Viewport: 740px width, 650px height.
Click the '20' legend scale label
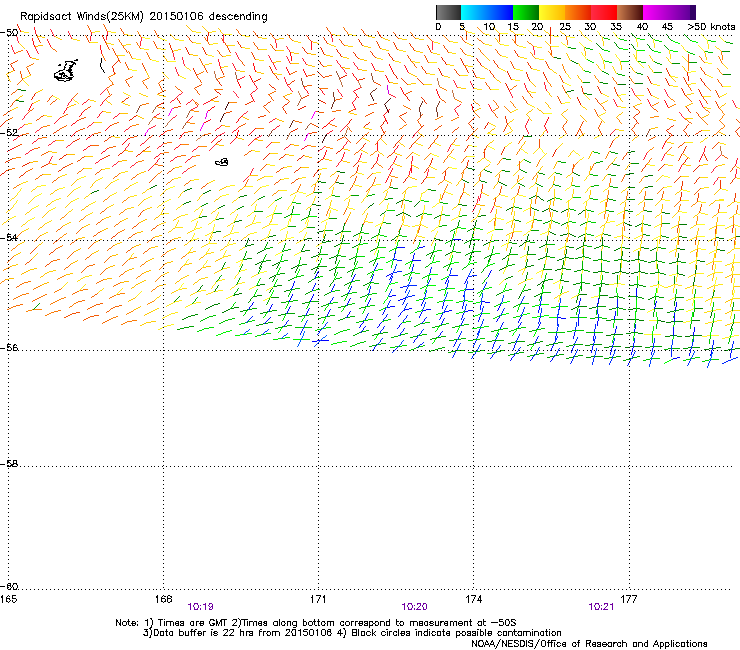537,27
